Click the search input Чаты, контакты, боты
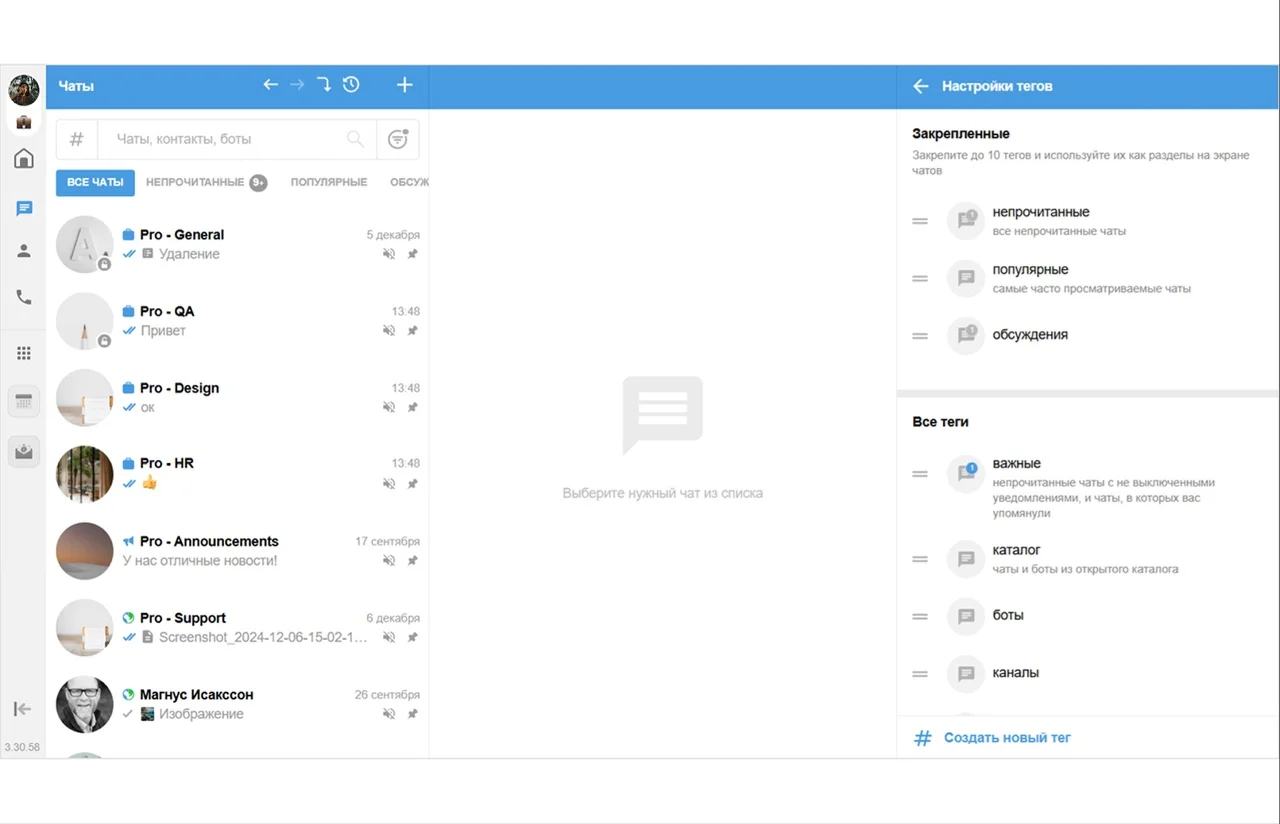The width and height of the screenshot is (1280, 824). (230, 139)
